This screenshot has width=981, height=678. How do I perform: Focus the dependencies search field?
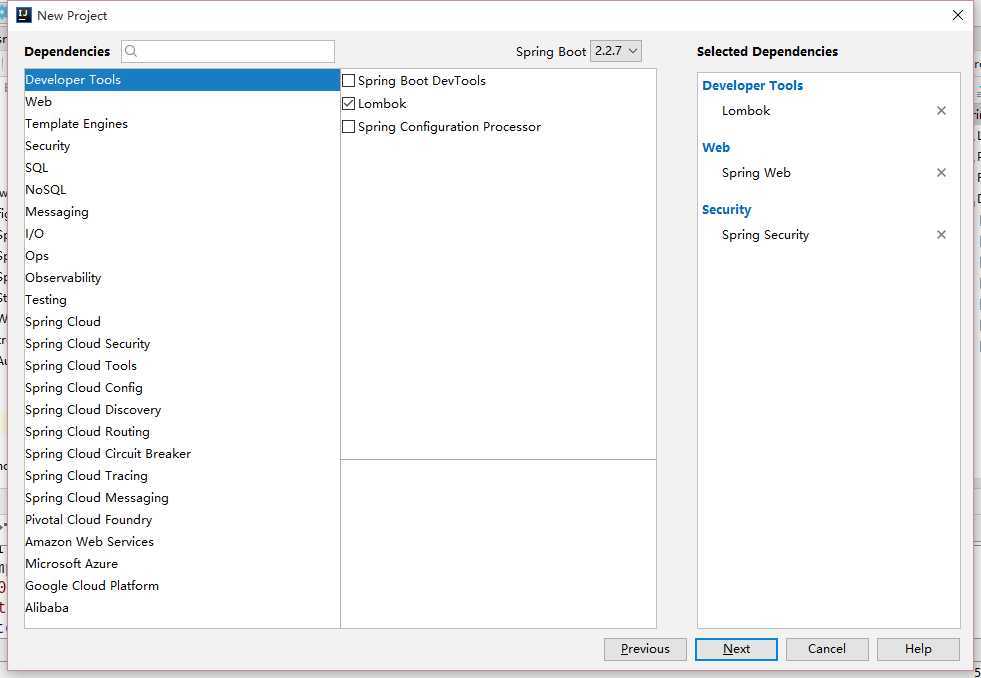(228, 51)
